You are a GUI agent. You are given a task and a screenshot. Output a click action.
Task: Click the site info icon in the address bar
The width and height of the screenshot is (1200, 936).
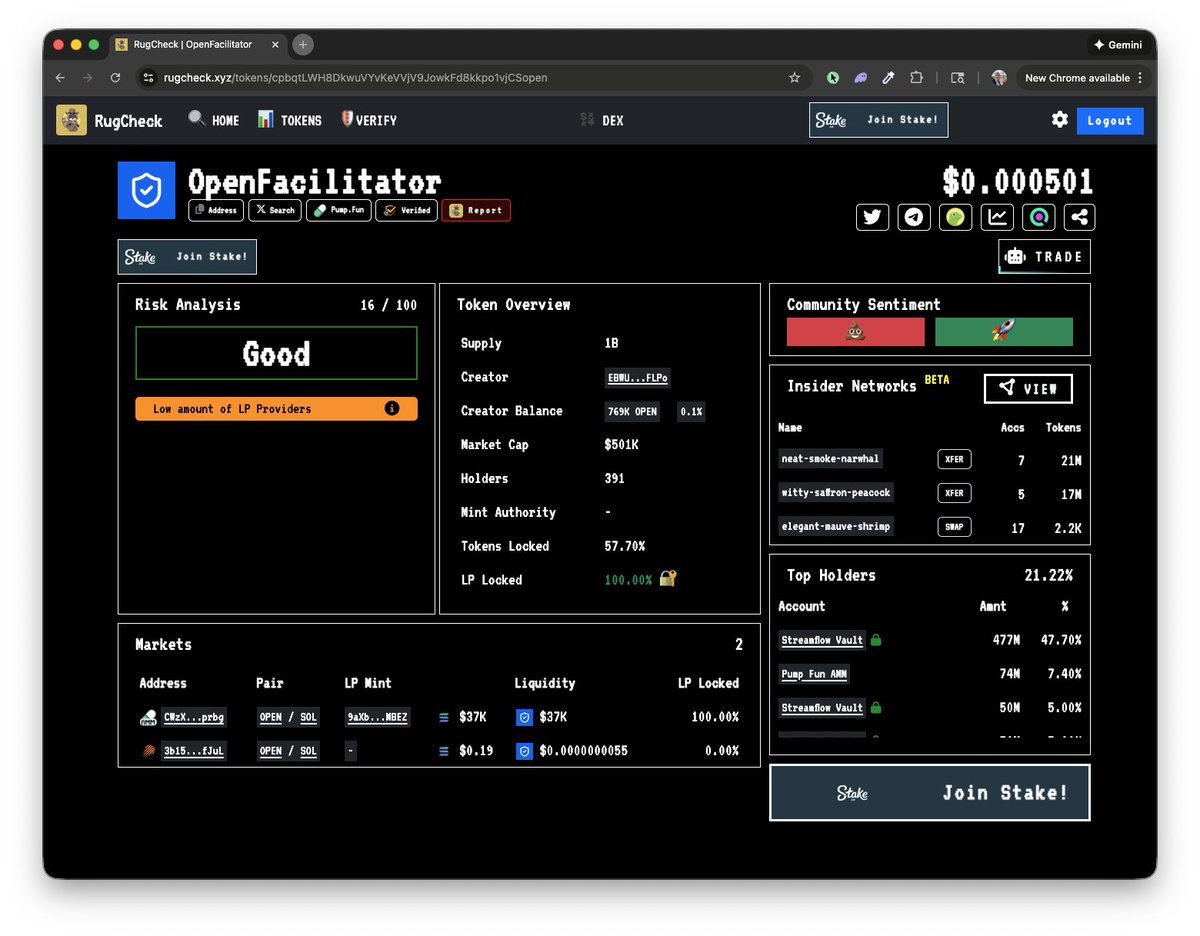coord(148,77)
